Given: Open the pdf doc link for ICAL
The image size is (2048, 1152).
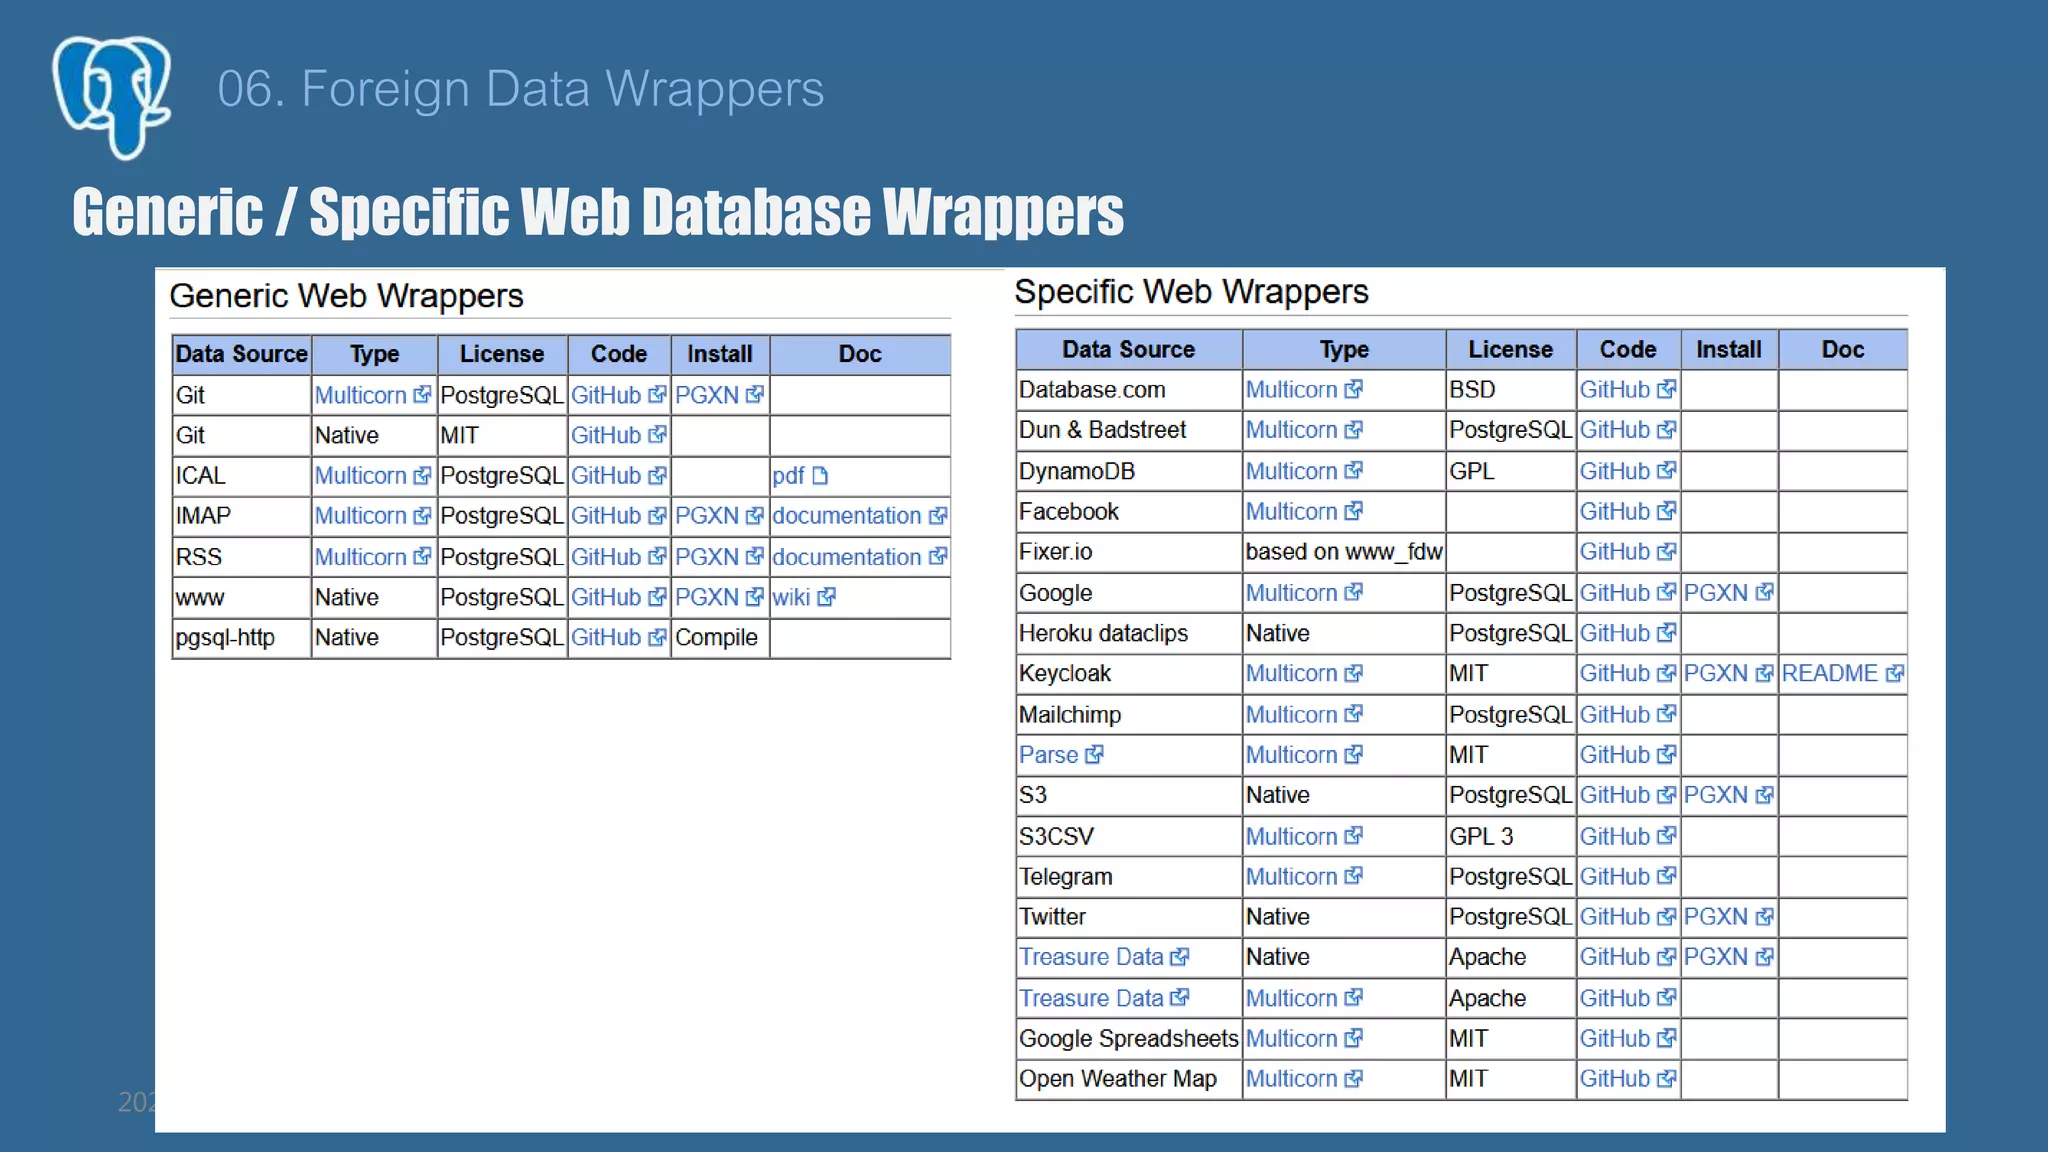Looking at the screenshot, I should [x=800, y=476].
